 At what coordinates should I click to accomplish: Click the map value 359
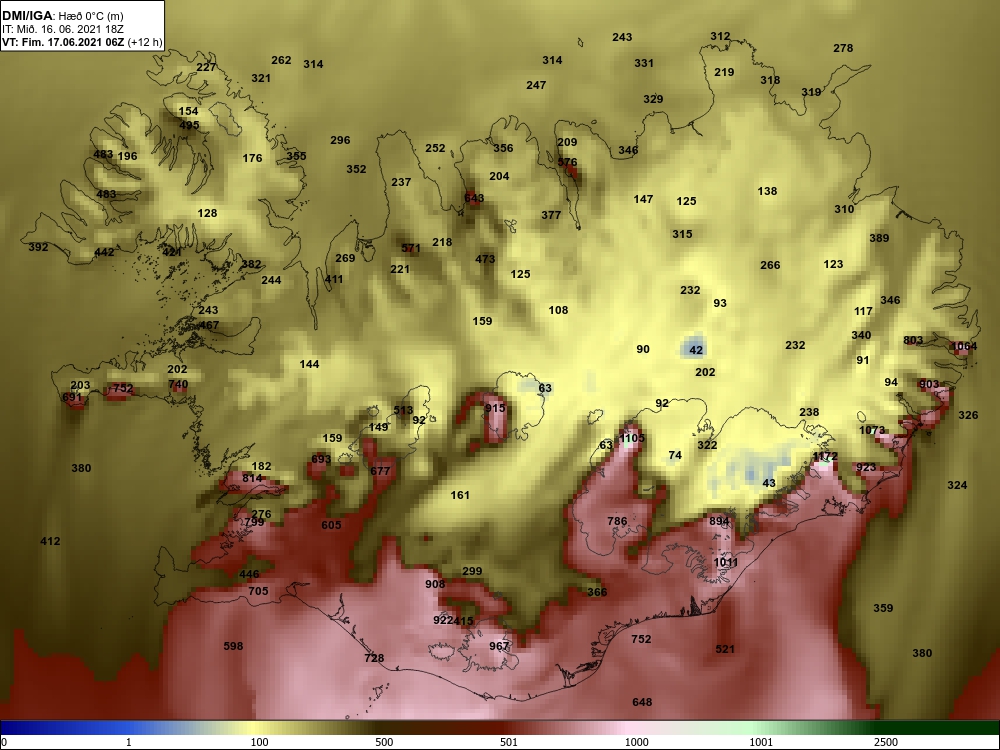(x=883, y=608)
